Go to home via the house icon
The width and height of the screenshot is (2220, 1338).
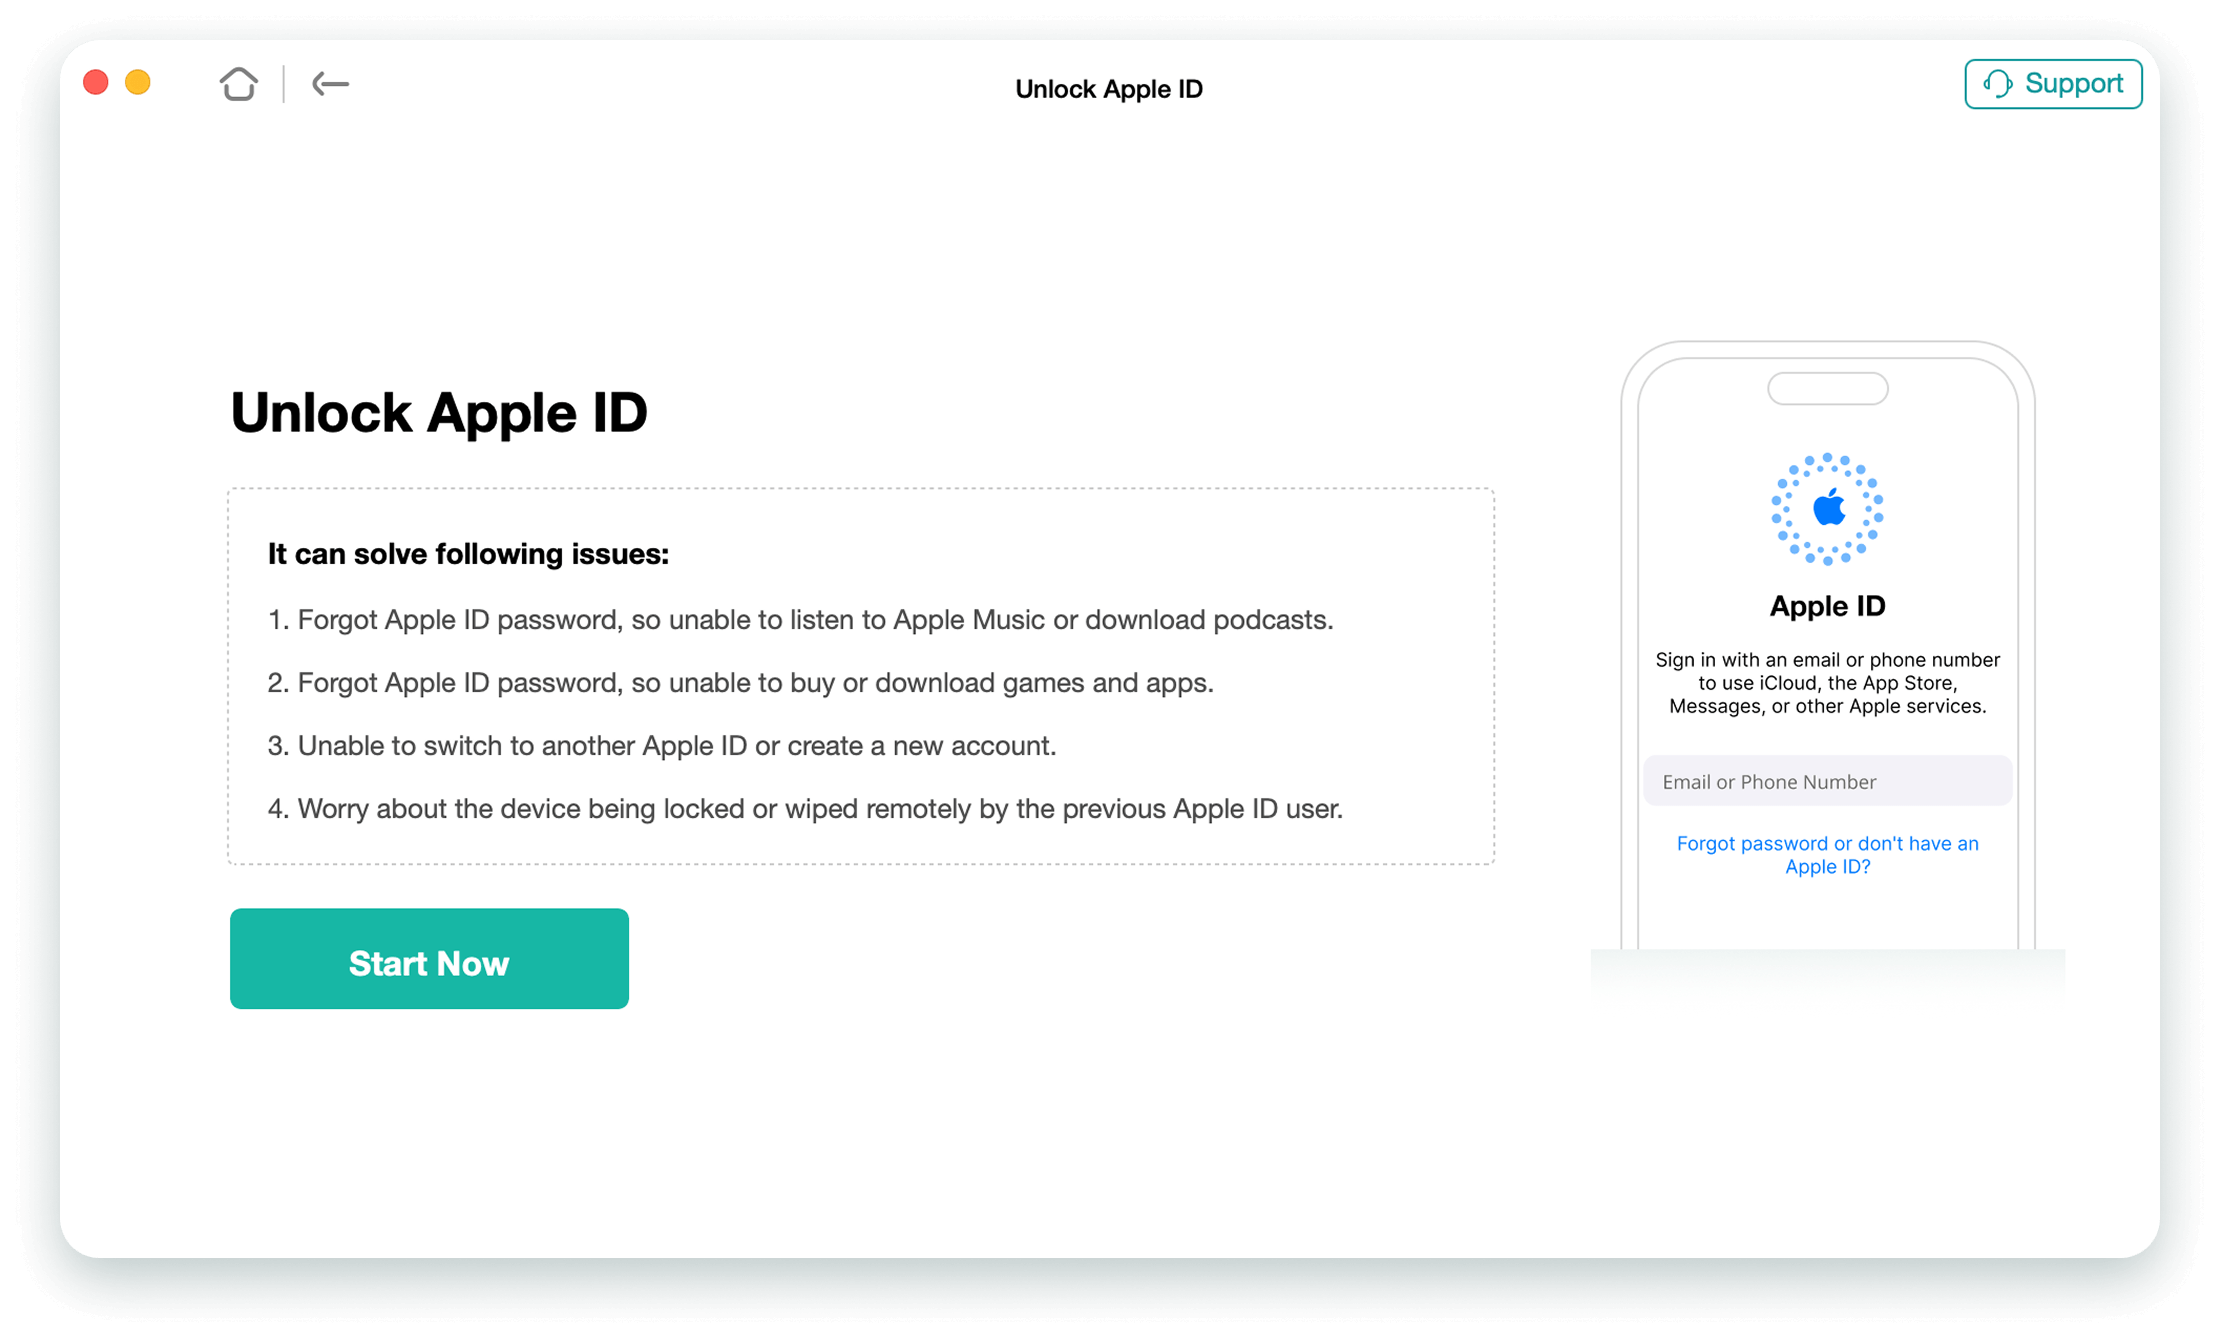click(x=239, y=84)
